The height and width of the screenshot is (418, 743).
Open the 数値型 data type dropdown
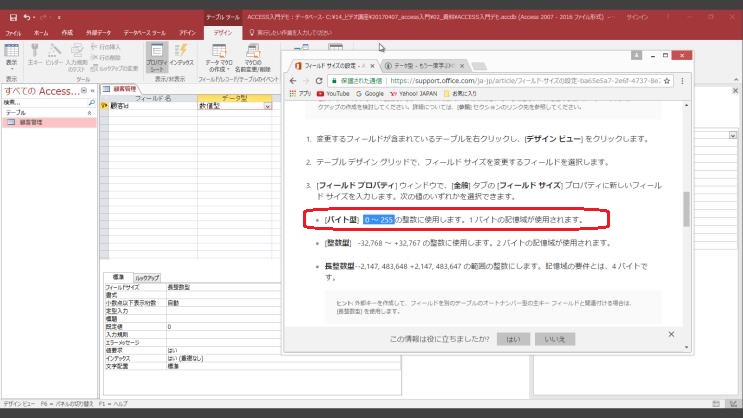click(x=268, y=106)
